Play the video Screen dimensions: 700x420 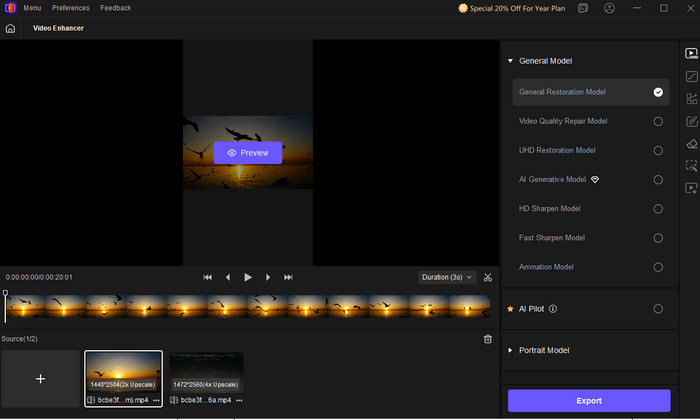tap(248, 277)
